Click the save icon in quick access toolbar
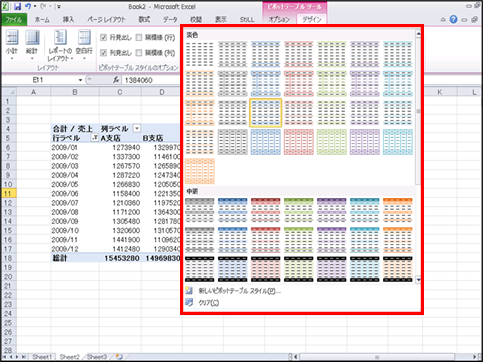483x362 pixels. tap(18, 6)
